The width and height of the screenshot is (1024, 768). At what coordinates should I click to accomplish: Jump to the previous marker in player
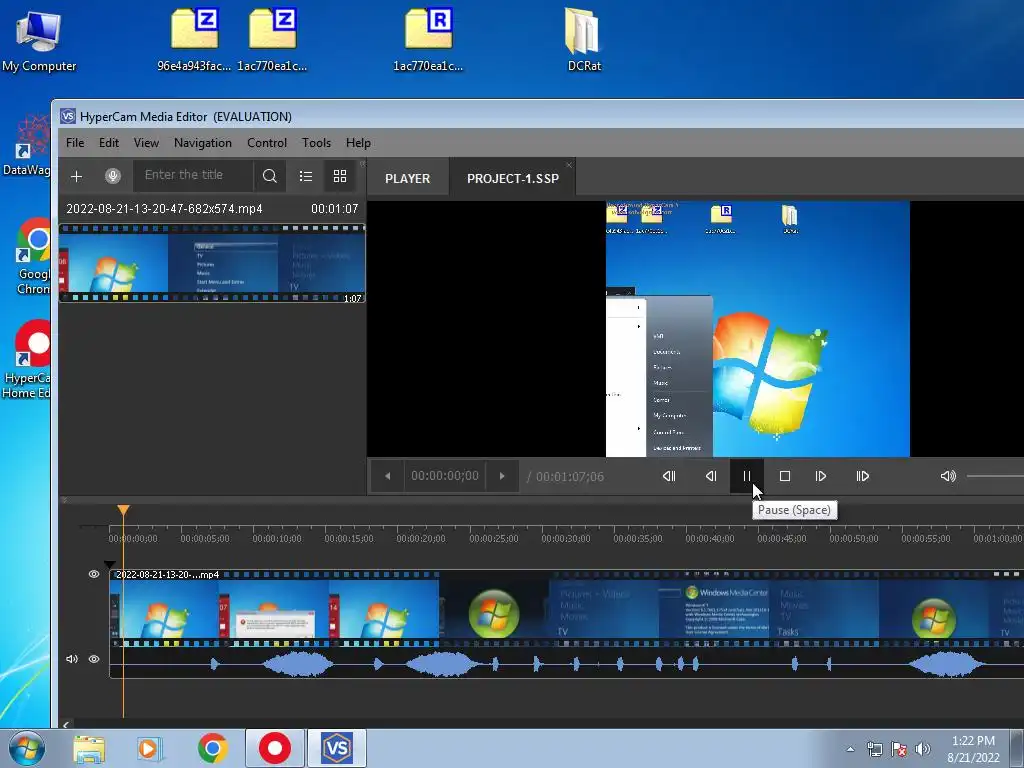(669, 476)
